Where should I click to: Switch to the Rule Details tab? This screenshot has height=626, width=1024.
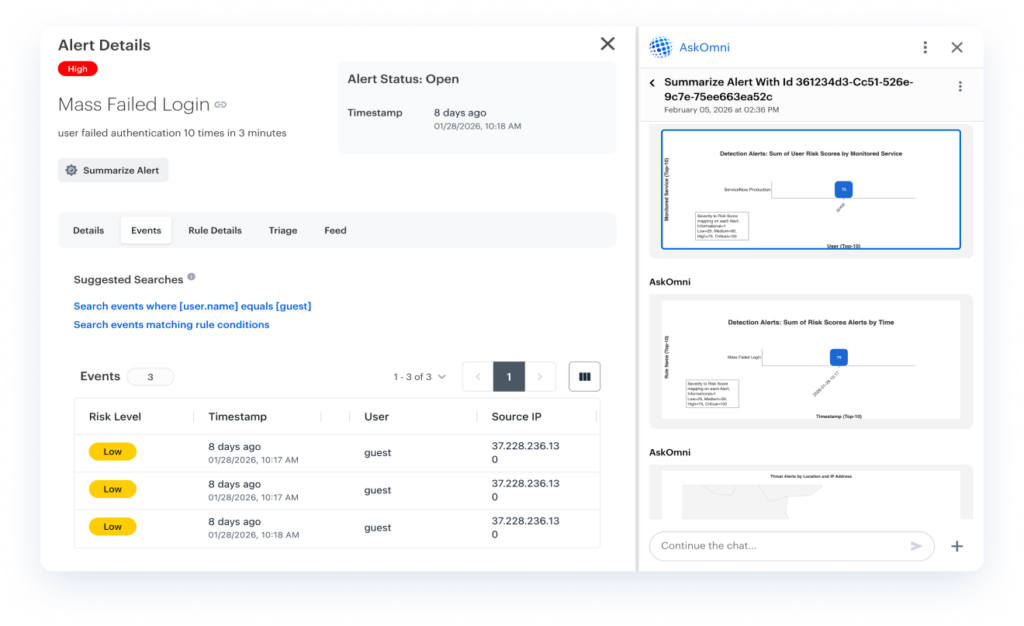coord(215,230)
